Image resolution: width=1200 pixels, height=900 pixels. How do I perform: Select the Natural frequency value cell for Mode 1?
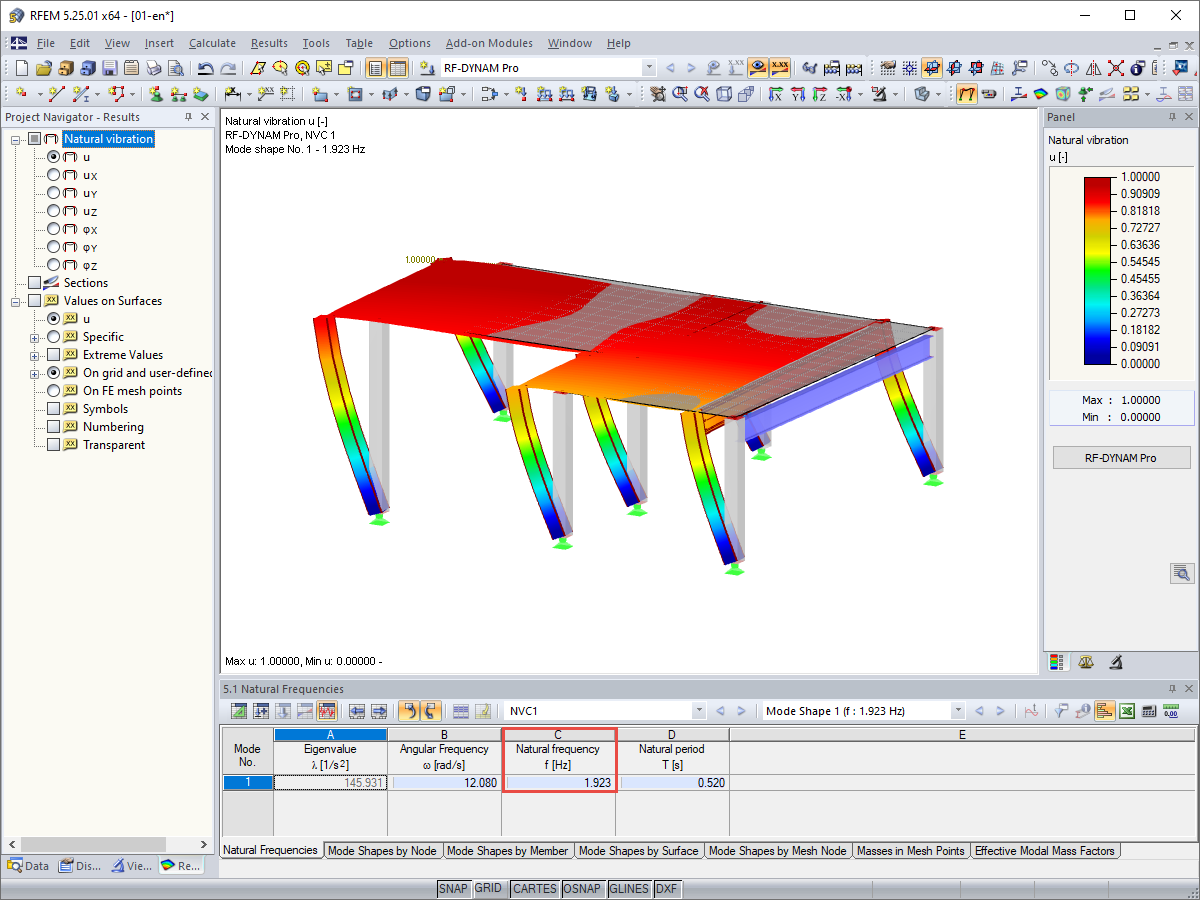tap(559, 782)
